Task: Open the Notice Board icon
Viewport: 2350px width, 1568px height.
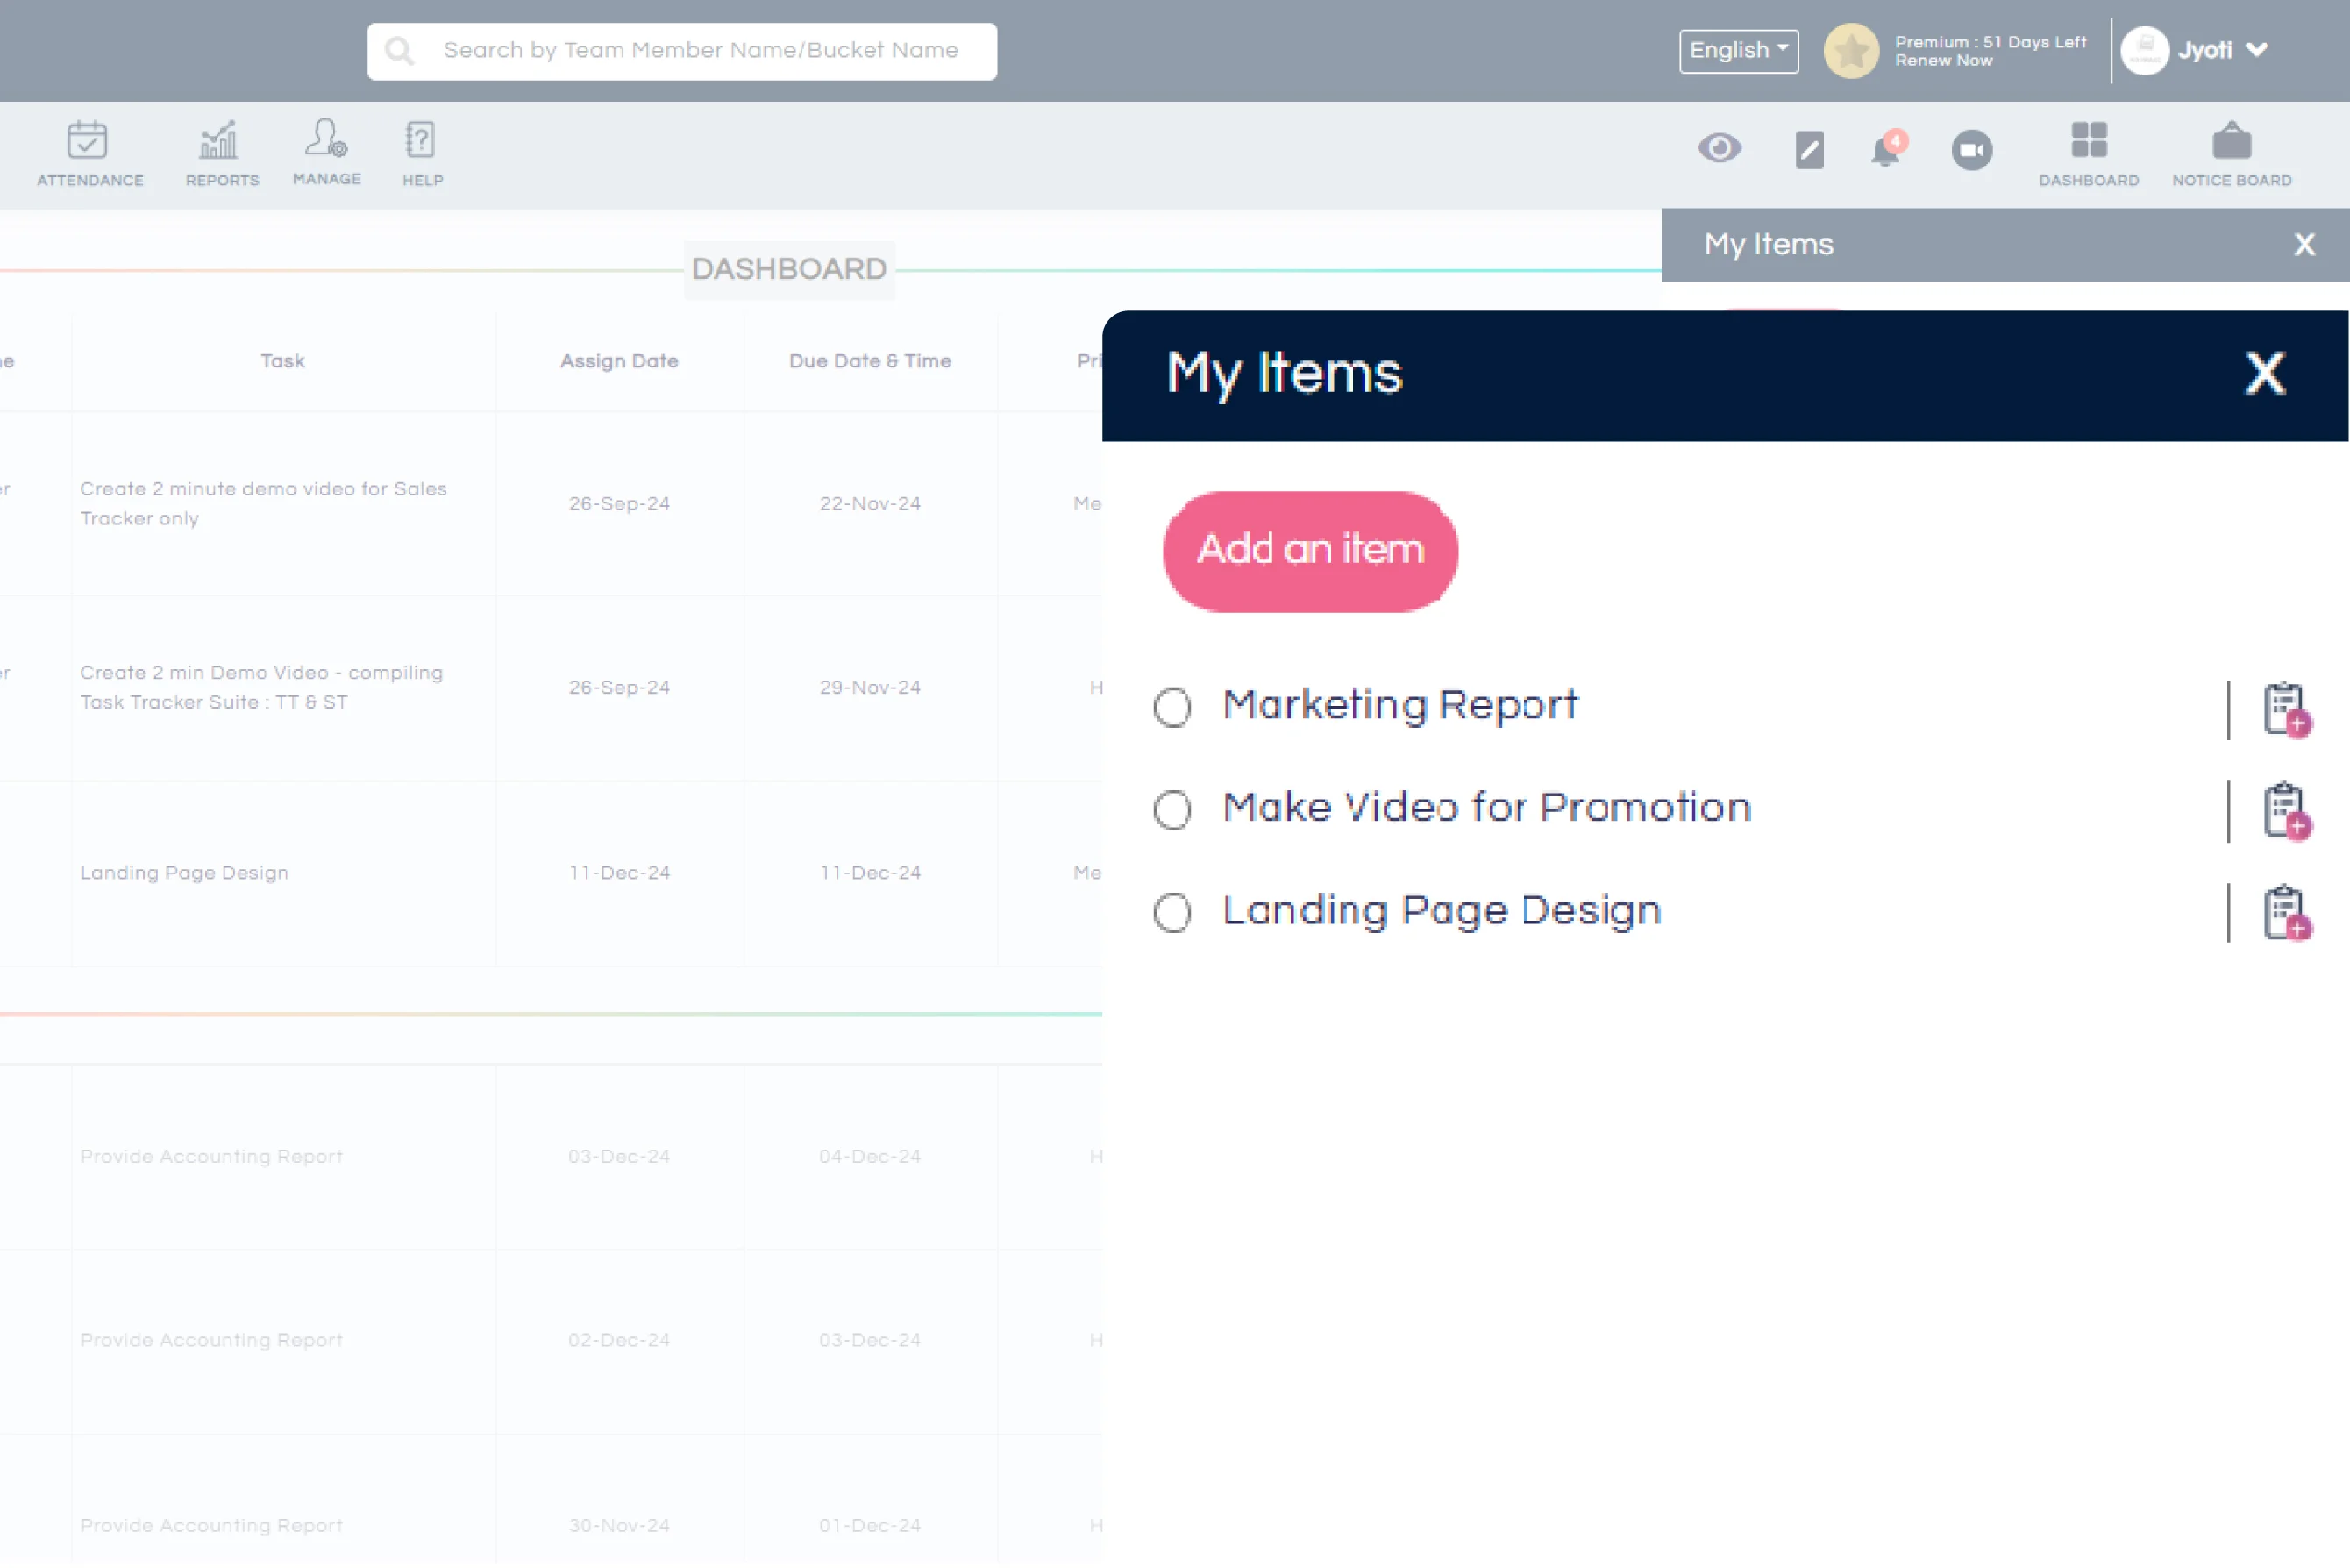Action: point(2231,142)
